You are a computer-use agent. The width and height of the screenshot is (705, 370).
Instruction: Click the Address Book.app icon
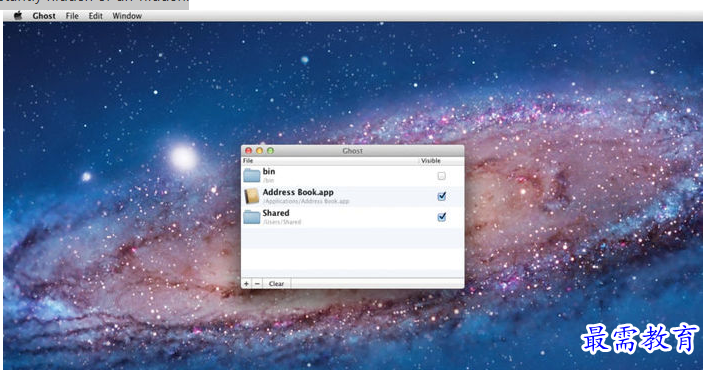(252, 196)
